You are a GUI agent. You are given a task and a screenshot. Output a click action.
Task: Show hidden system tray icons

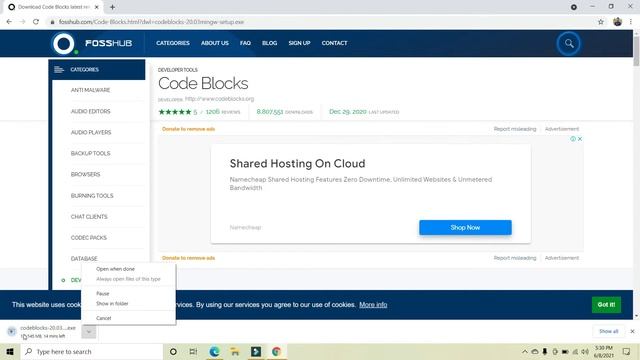[524, 351]
